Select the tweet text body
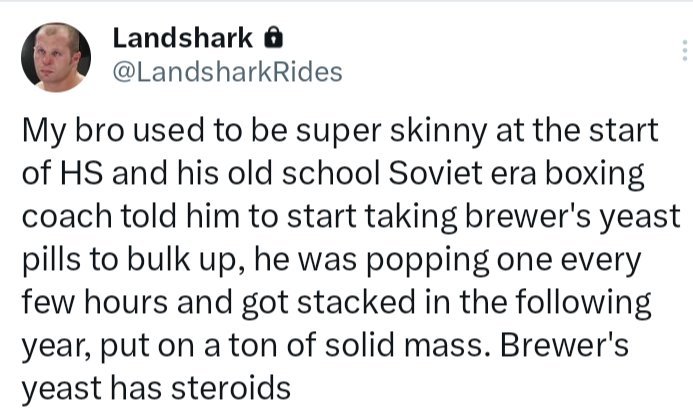The height and width of the screenshot is (417, 693). click(351, 259)
